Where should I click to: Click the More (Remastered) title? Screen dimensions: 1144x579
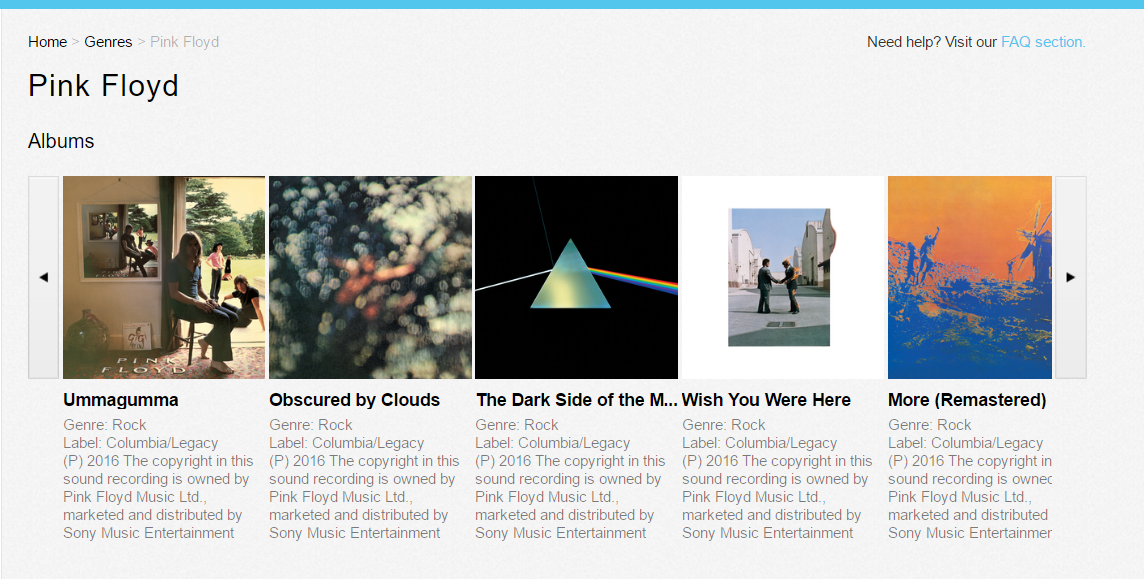point(967,400)
